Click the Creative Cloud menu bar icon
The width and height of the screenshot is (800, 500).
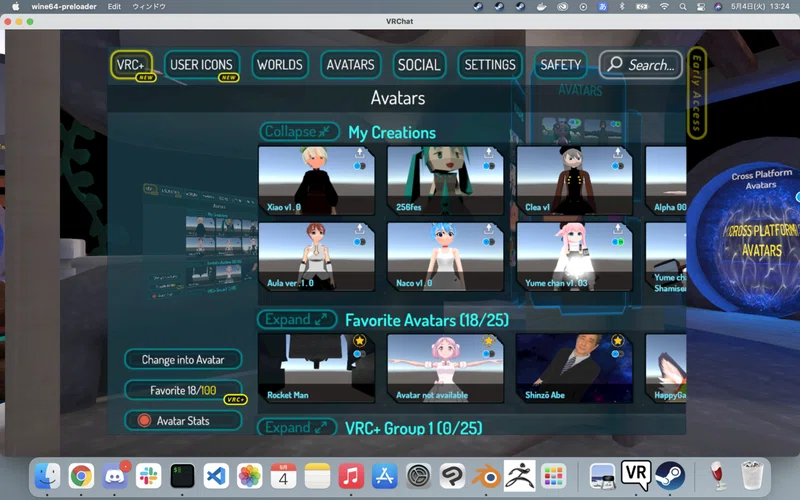(562, 7)
